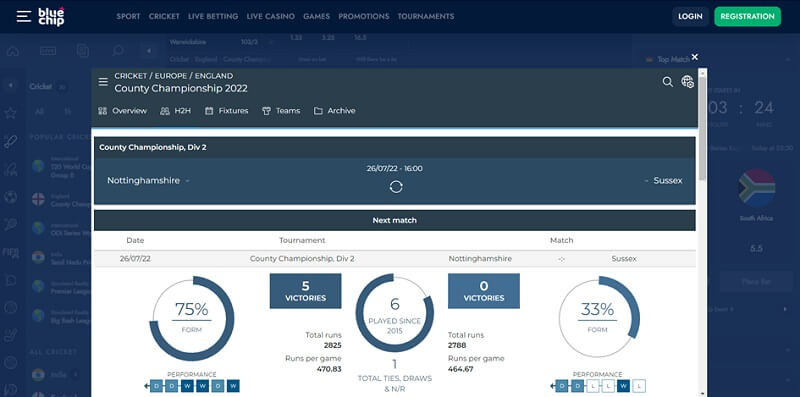The image size is (800, 397).
Task: Click the Date column header
Action: (x=135, y=240)
